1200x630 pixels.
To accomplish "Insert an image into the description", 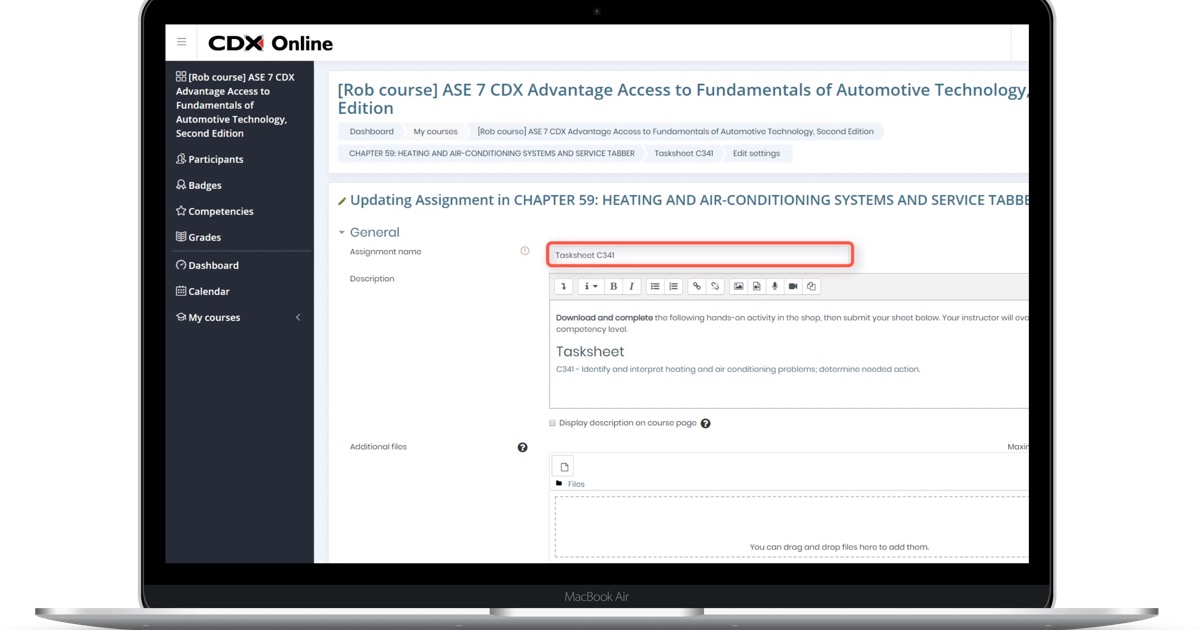I will click(x=738, y=287).
